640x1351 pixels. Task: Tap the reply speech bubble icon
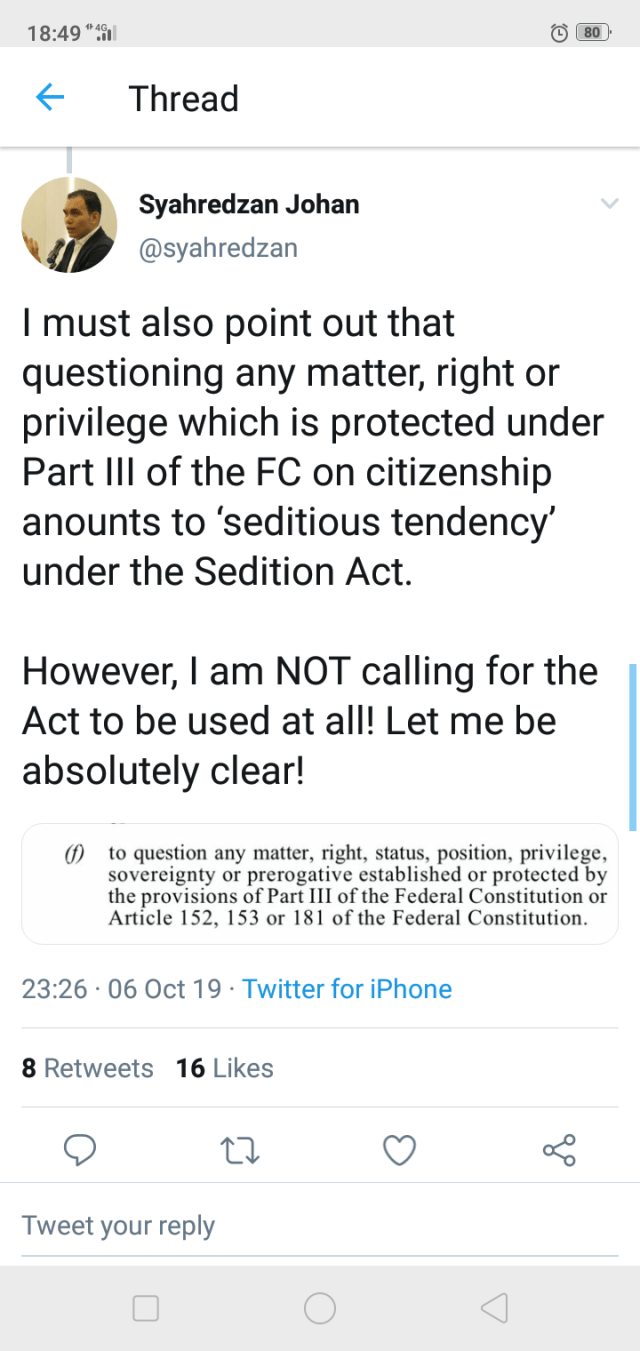pyautogui.click(x=80, y=1150)
